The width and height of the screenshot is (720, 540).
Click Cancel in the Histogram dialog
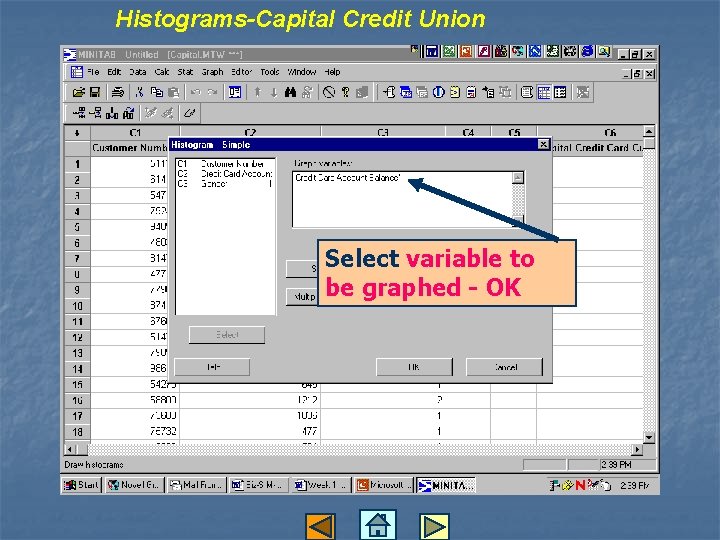[505, 367]
